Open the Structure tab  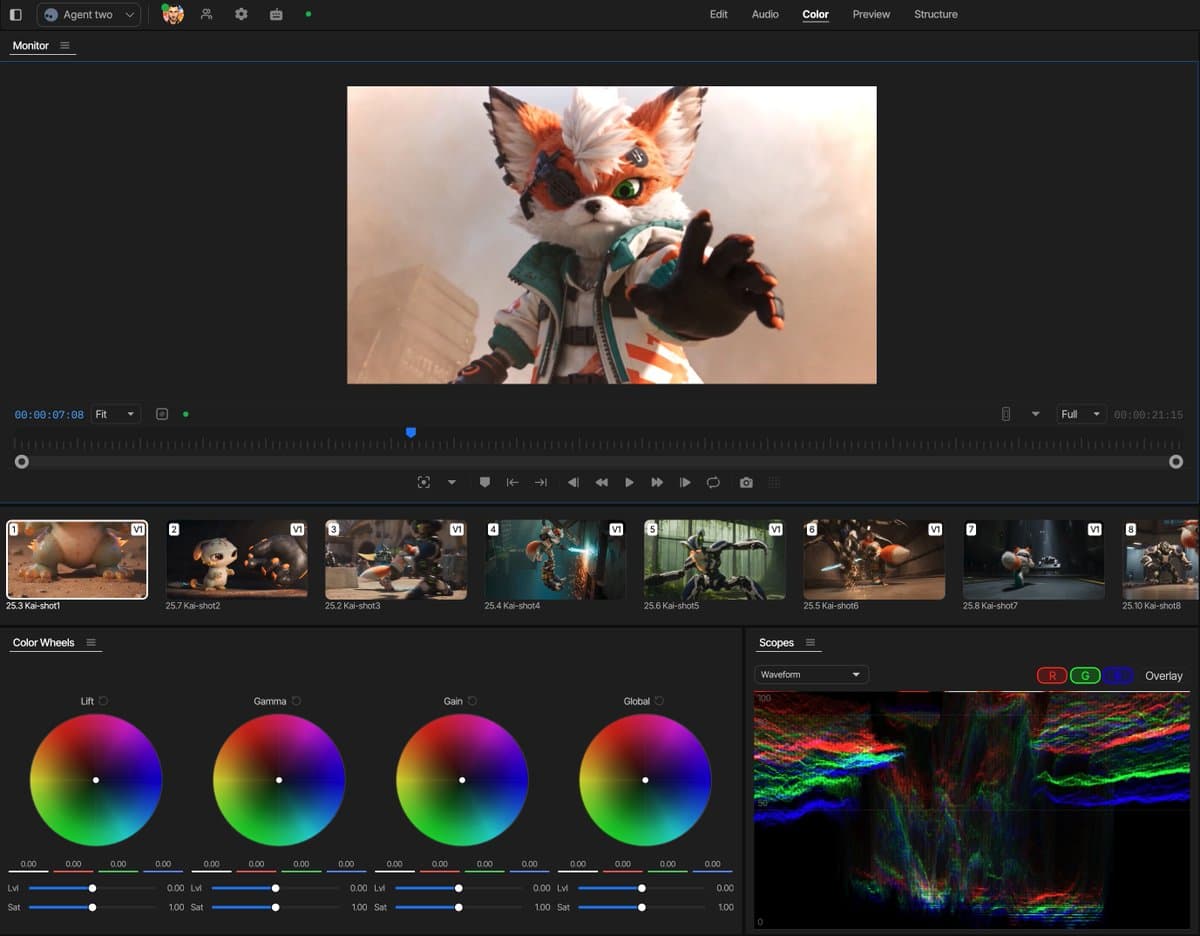[935, 14]
